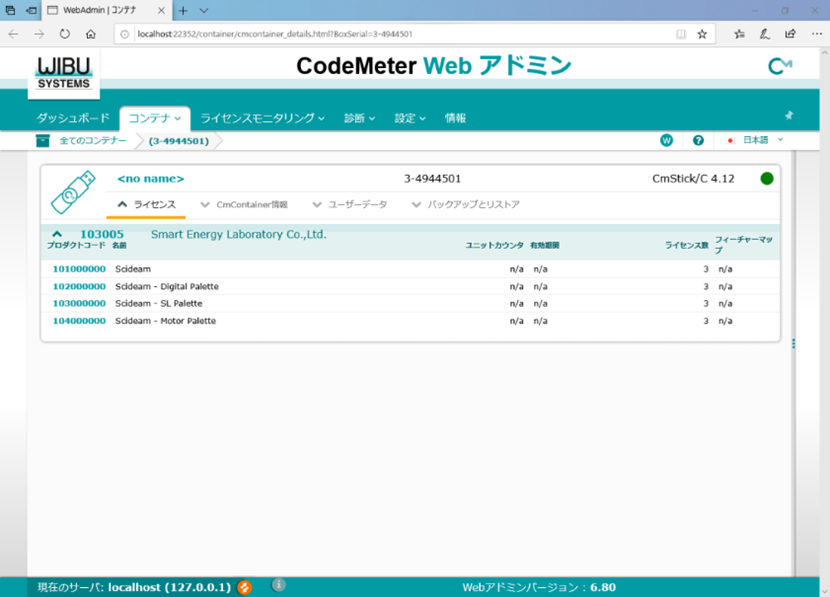Open browser more options ellipsis
830x597 pixels.
point(817,34)
